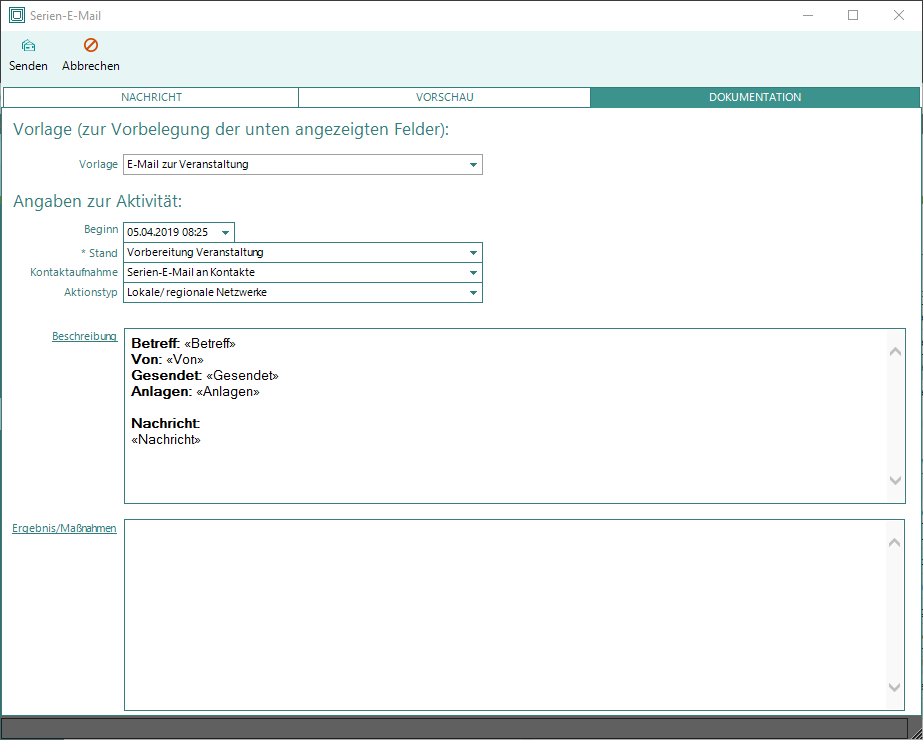
Task: Click into the Beginn date field
Action: coord(178,233)
